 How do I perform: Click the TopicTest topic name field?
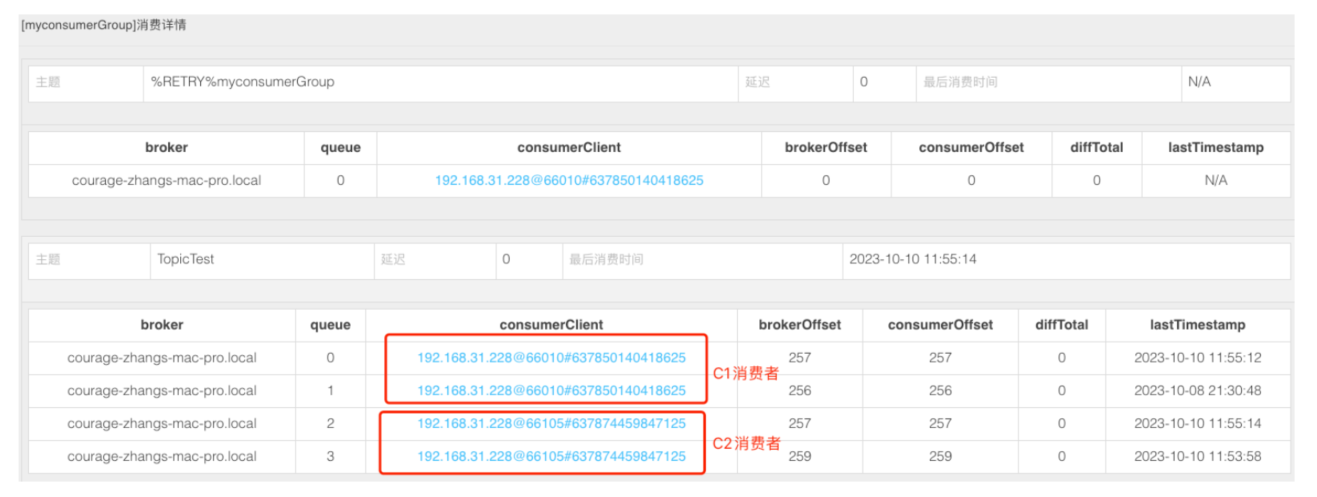[186, 259]
